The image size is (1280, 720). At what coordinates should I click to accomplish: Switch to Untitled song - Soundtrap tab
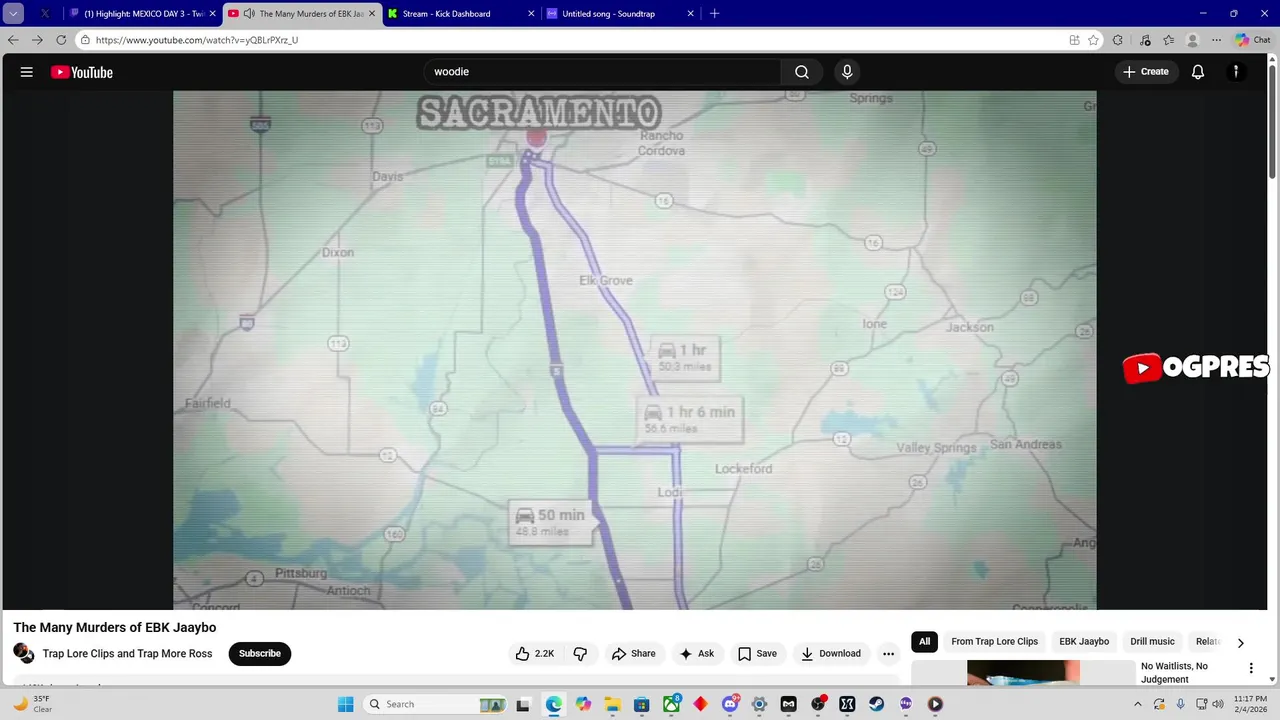coord(619,14)
